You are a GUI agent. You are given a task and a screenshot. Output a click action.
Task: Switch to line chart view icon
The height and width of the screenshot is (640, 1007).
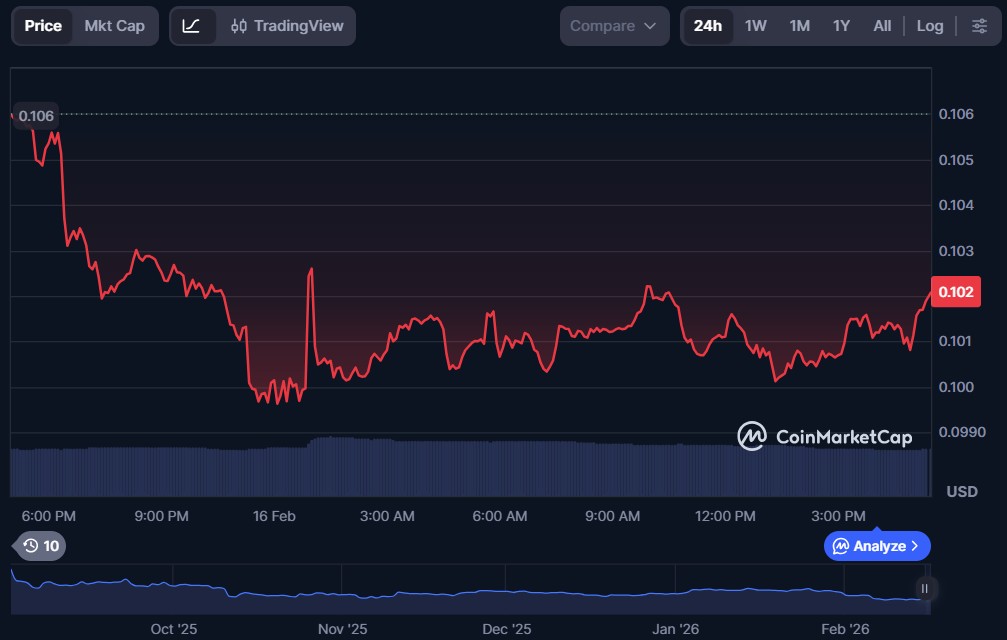tap(192, 26)
